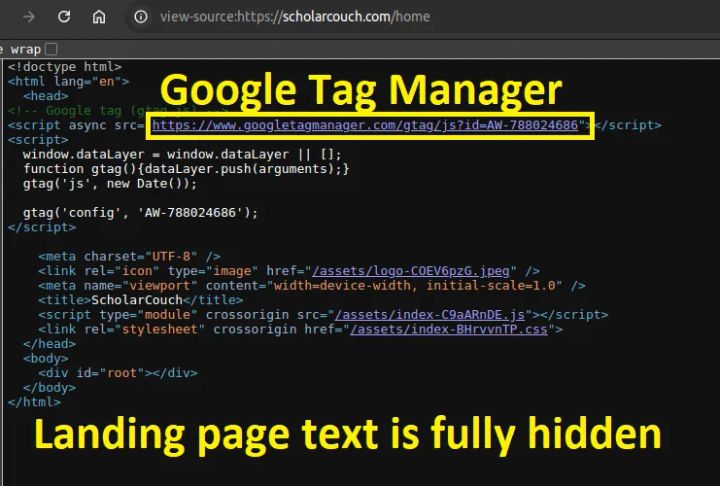The width and height of the screenshot is (720, 486).
Task: Click the function gtag() definition line
Action: pos(186,169)
